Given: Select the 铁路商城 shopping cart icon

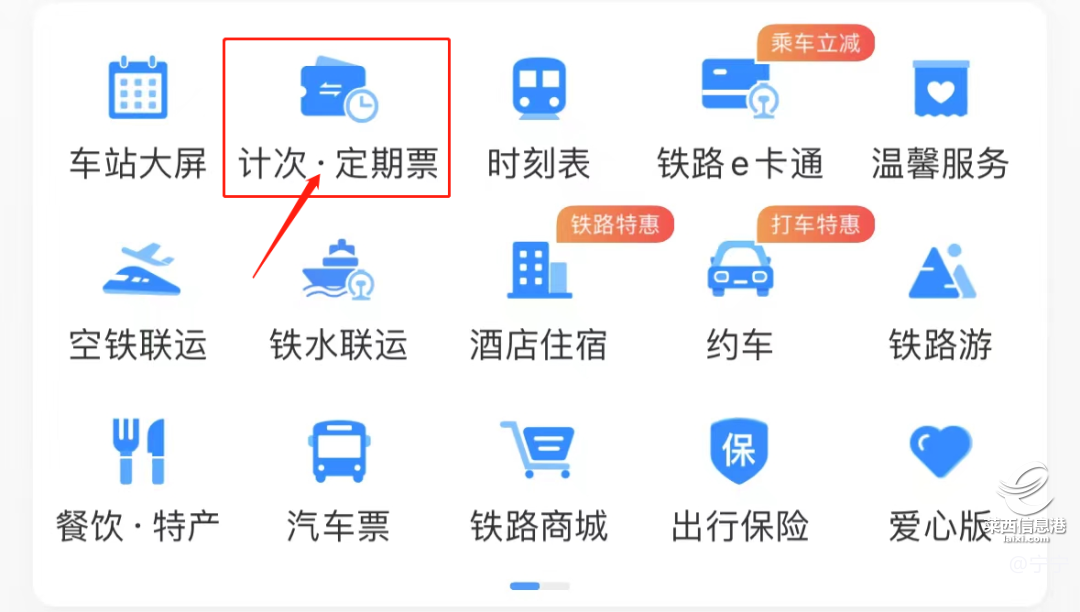Looking at the screenshot, I should tap(537, 449).
